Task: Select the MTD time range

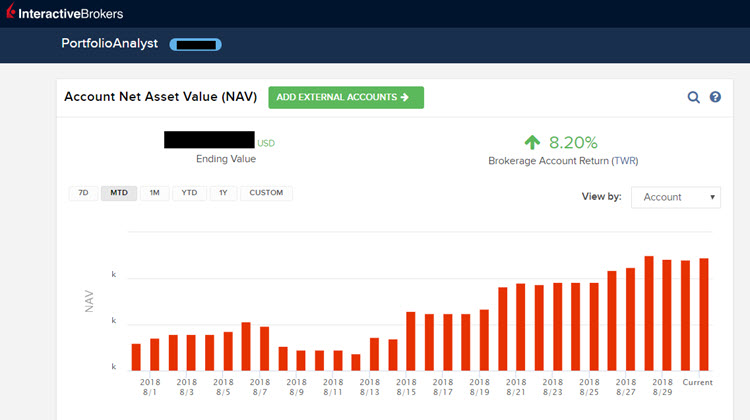Action: point(119,193)
